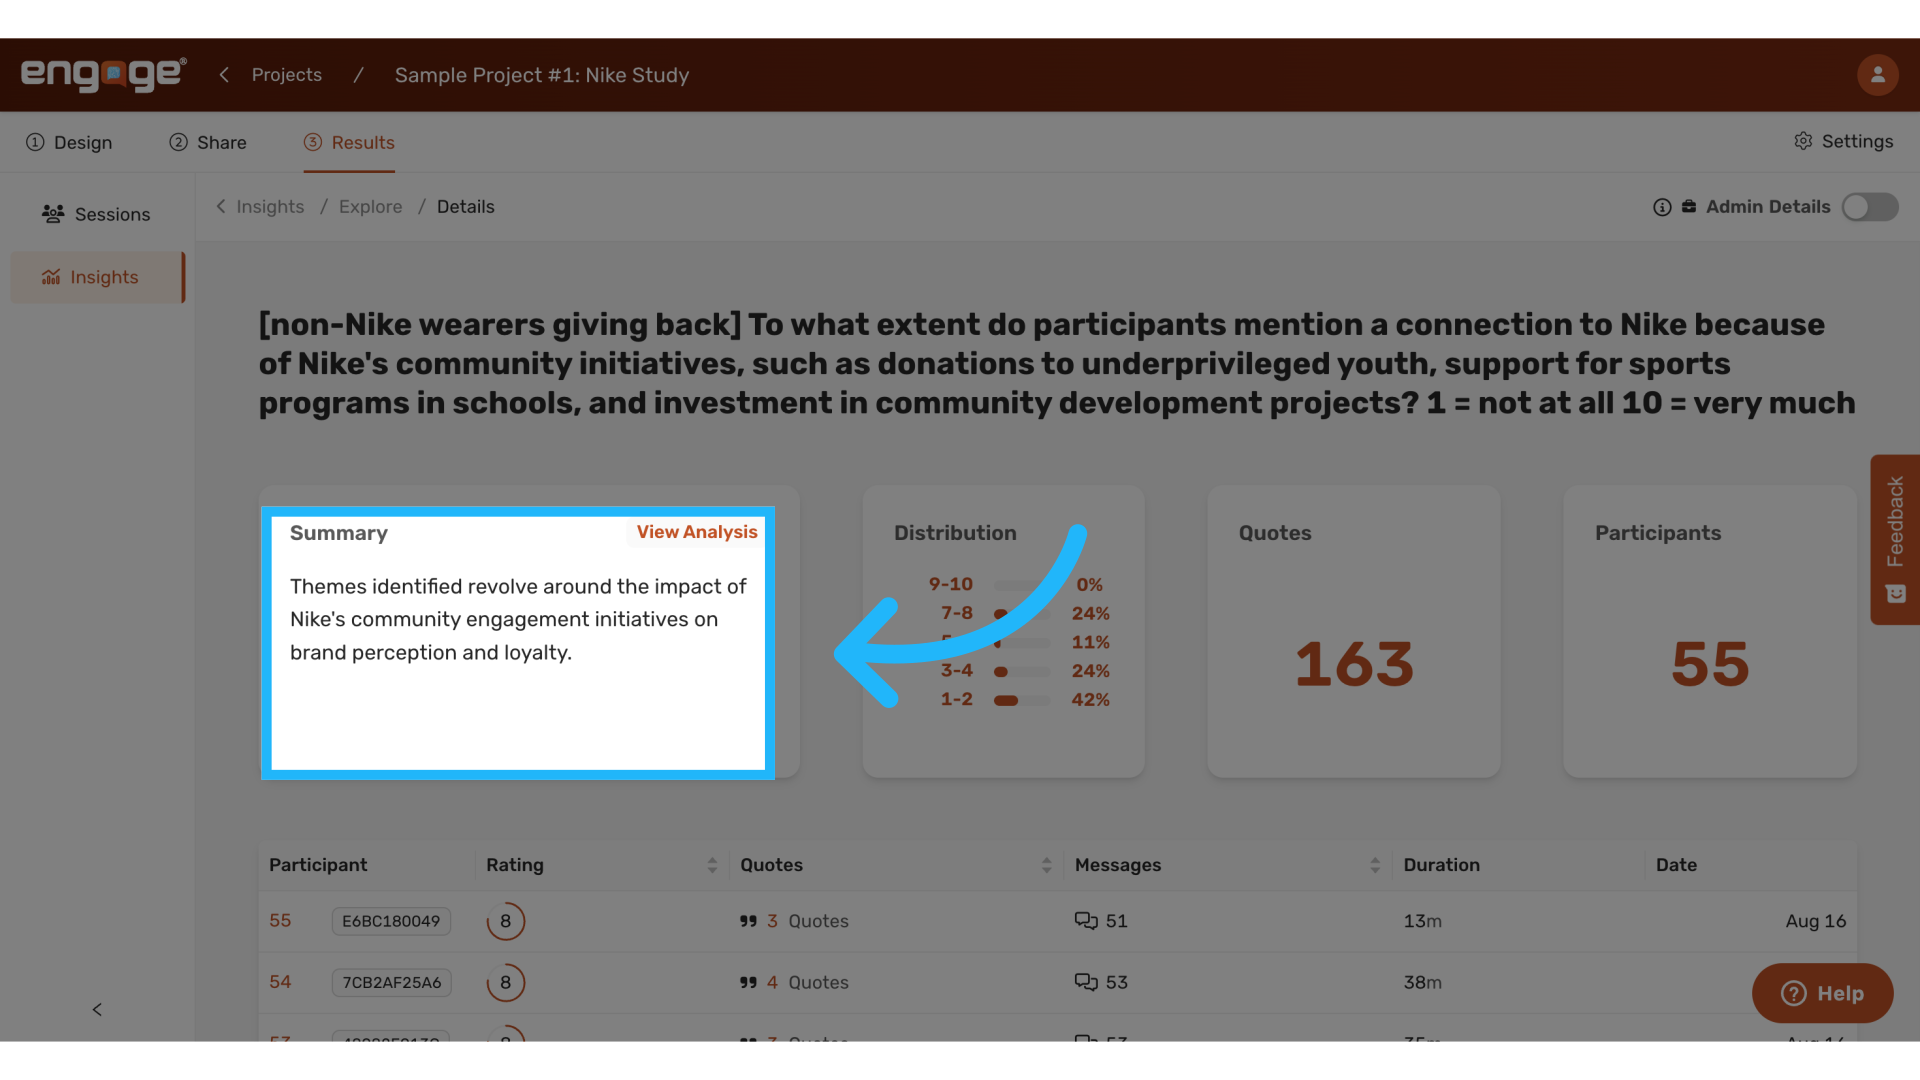Click the messages icon beside 51
This screenshot has height=1080, width=1920.
pos(1086,921)
